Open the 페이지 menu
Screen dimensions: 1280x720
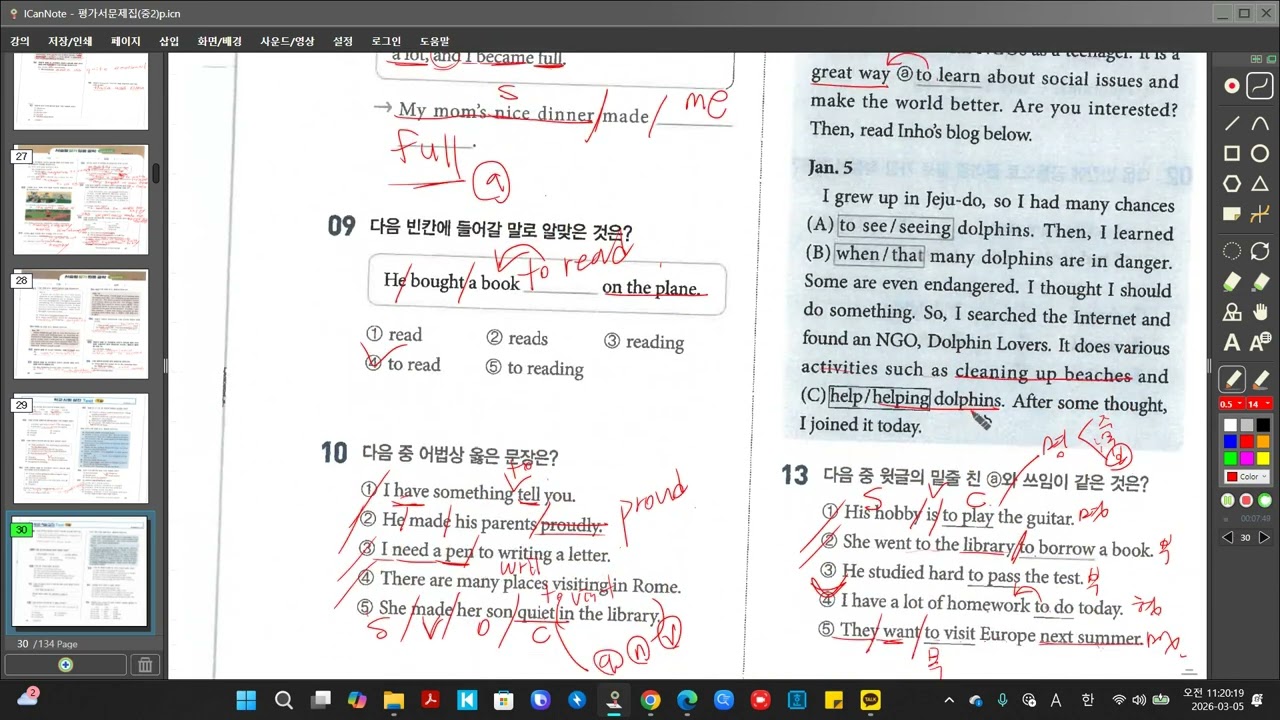pyautogui.click(x=126, y=41)
